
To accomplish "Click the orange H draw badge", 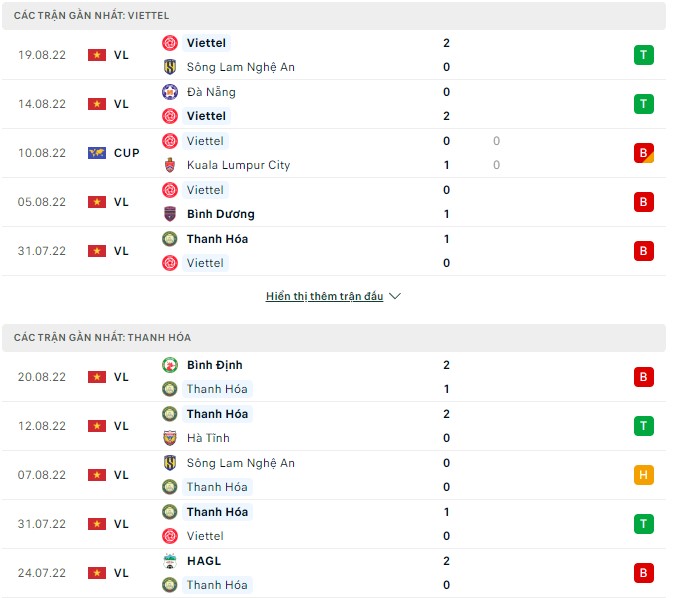I will tap(644, 475).
